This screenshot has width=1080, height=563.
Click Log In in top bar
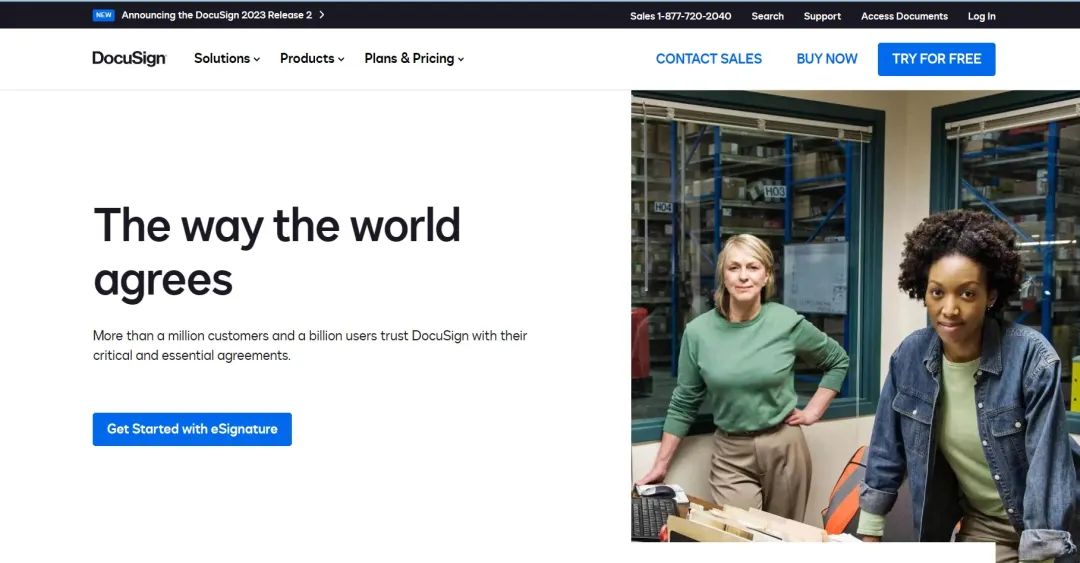click(982, 16)
